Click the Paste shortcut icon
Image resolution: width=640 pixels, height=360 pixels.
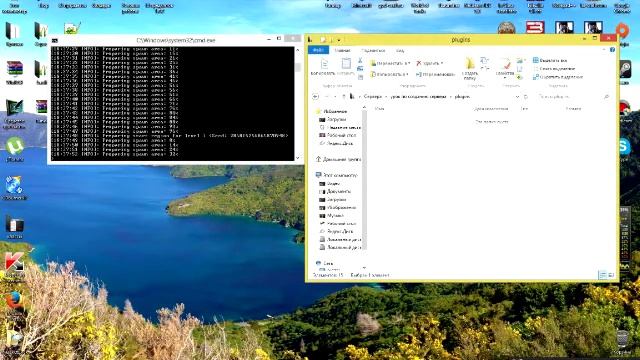tap(360, 77)
